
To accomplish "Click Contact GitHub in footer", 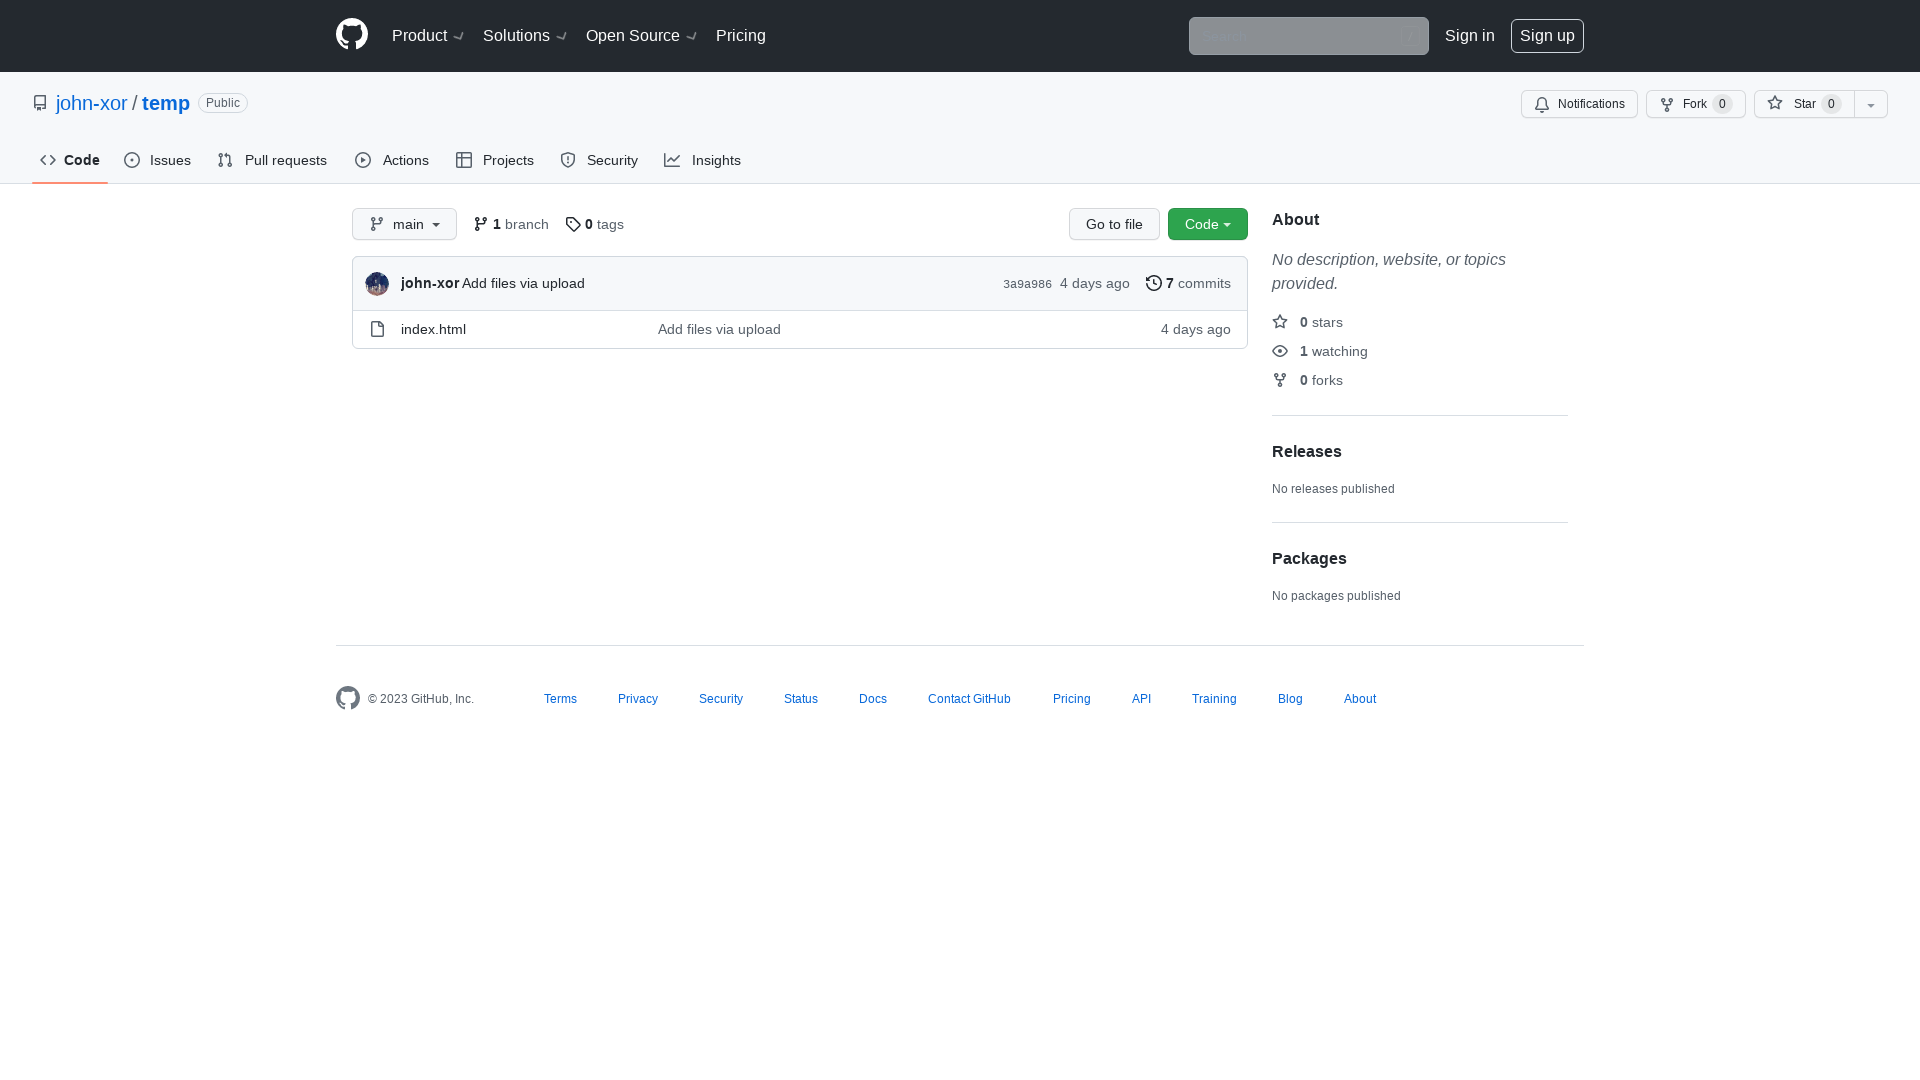I will (x=969, y=699).
